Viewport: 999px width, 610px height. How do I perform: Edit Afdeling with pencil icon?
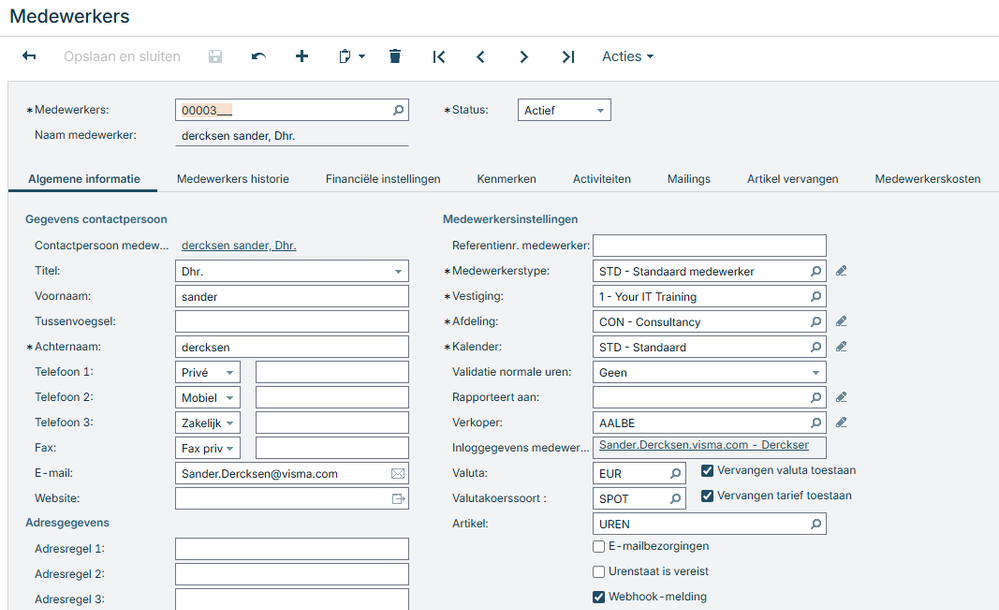(x=841, y=322)
